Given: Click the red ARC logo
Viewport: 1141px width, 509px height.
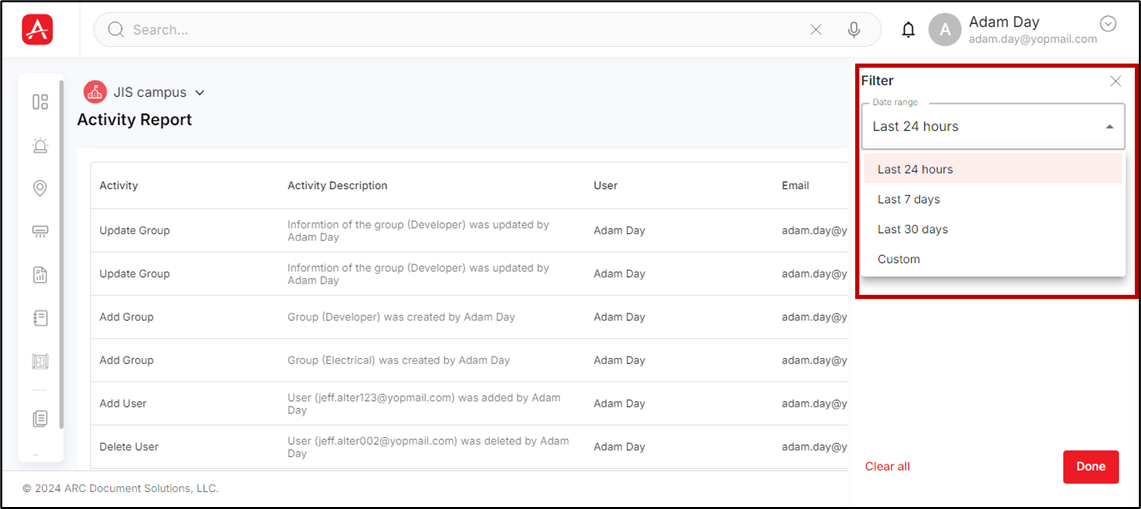Looking at the screenshot, I should coord(37,30).
